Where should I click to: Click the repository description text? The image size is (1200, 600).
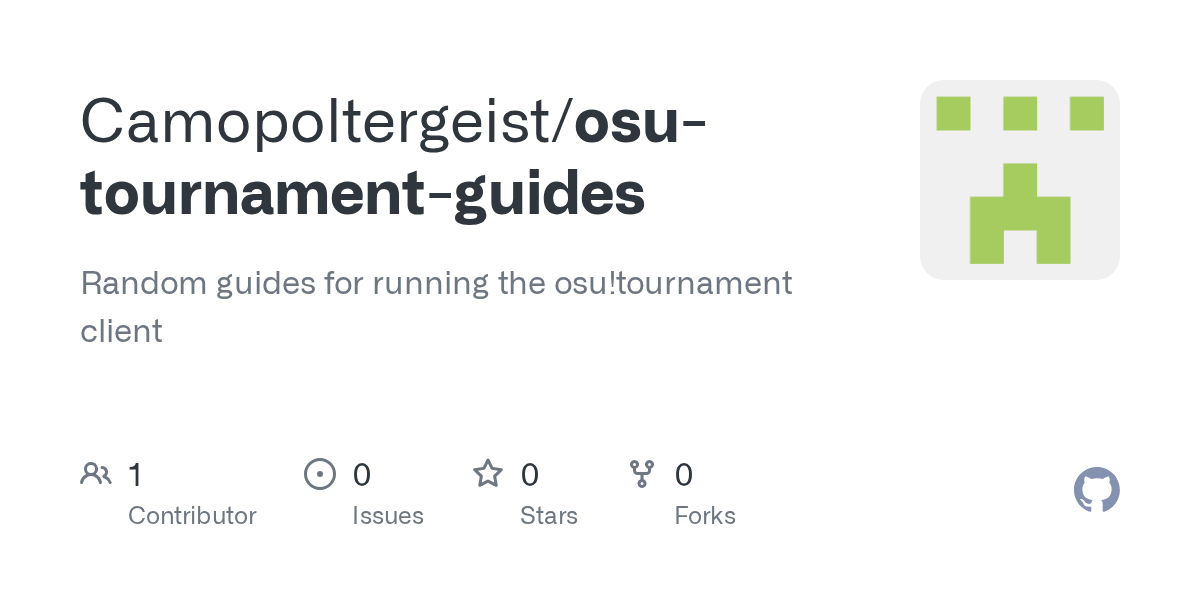point(436,307)
